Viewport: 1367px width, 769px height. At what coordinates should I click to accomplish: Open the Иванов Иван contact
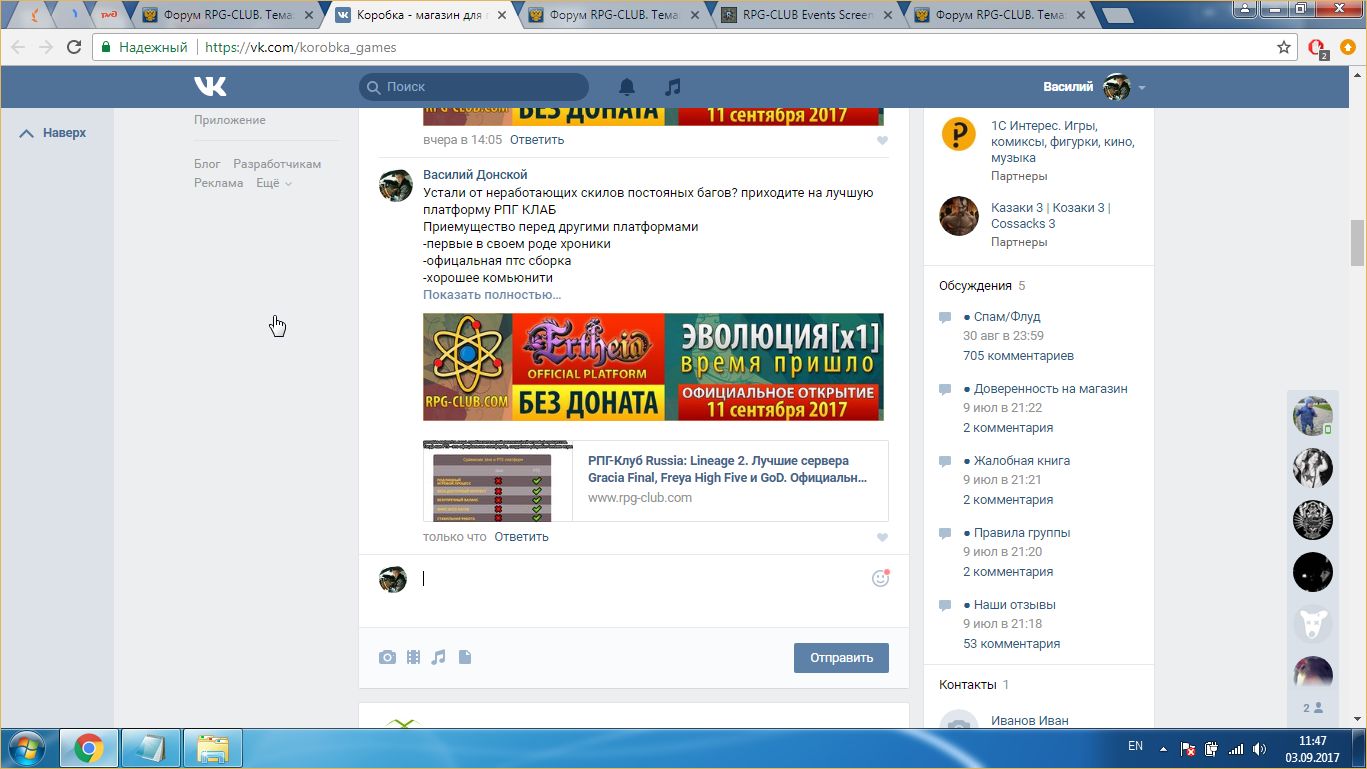point(1029,721)
